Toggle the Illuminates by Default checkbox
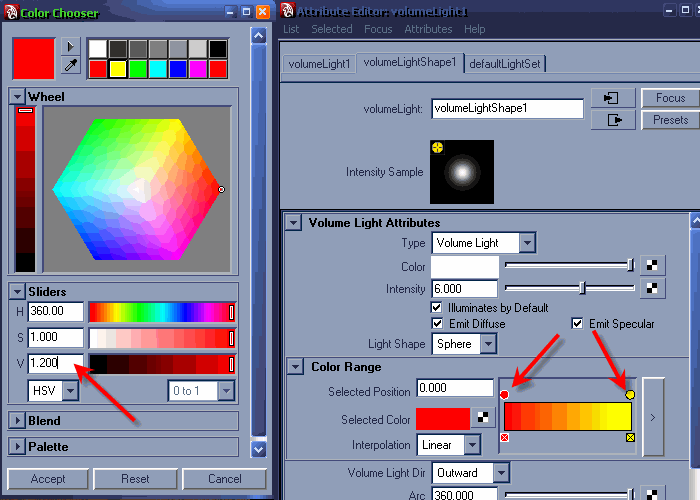Screen dimensions: 700x500 tap(437, 307)
